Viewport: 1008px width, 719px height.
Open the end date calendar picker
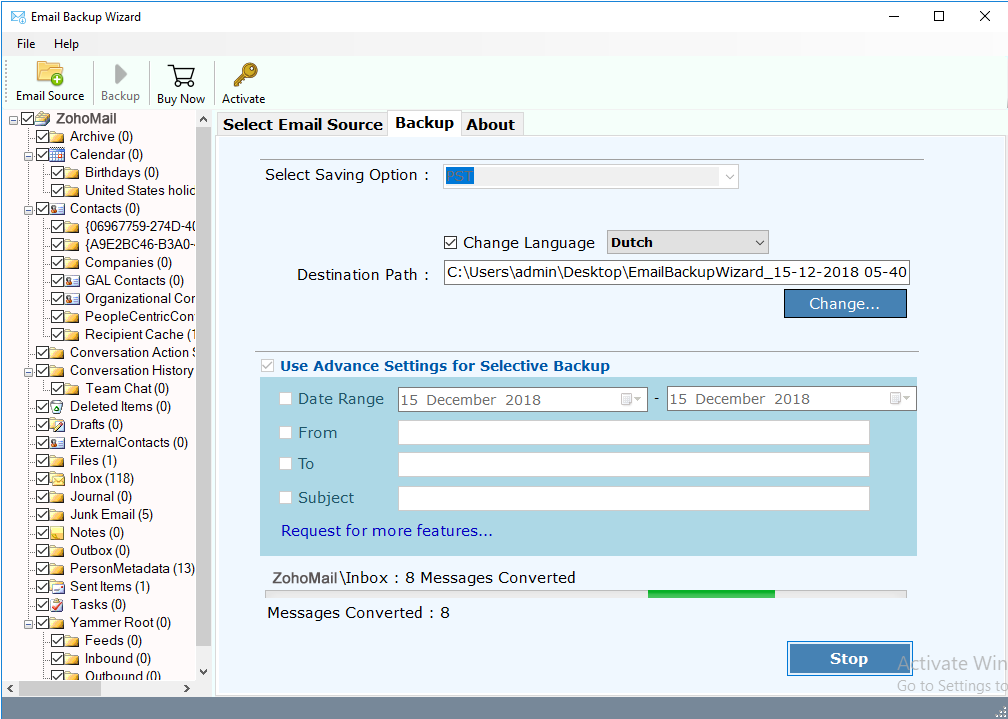tap(900, 399)
